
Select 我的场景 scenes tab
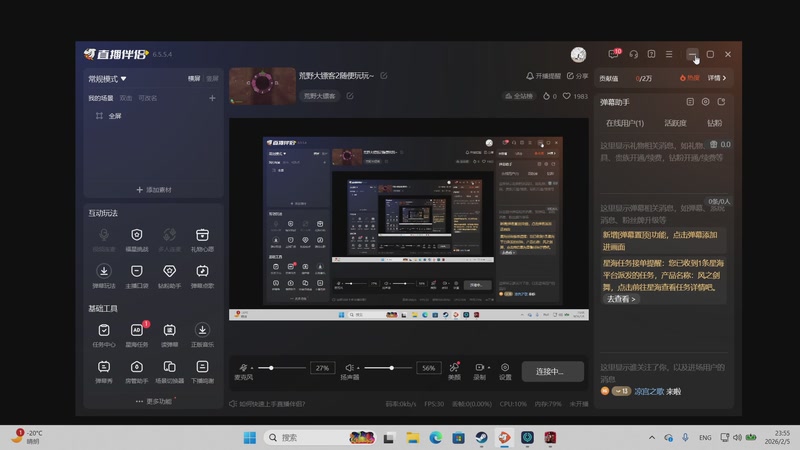point(101,98)
